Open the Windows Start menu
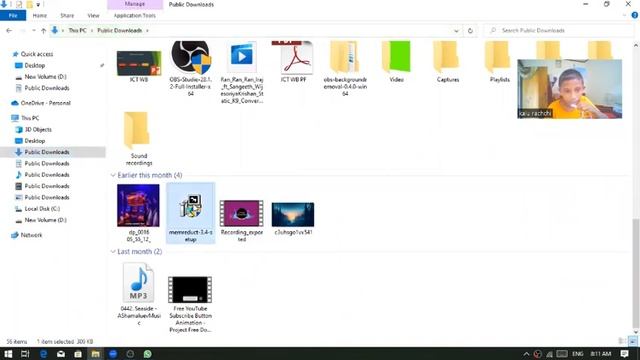This screenshot has height=360, width=640. [8, 354]
